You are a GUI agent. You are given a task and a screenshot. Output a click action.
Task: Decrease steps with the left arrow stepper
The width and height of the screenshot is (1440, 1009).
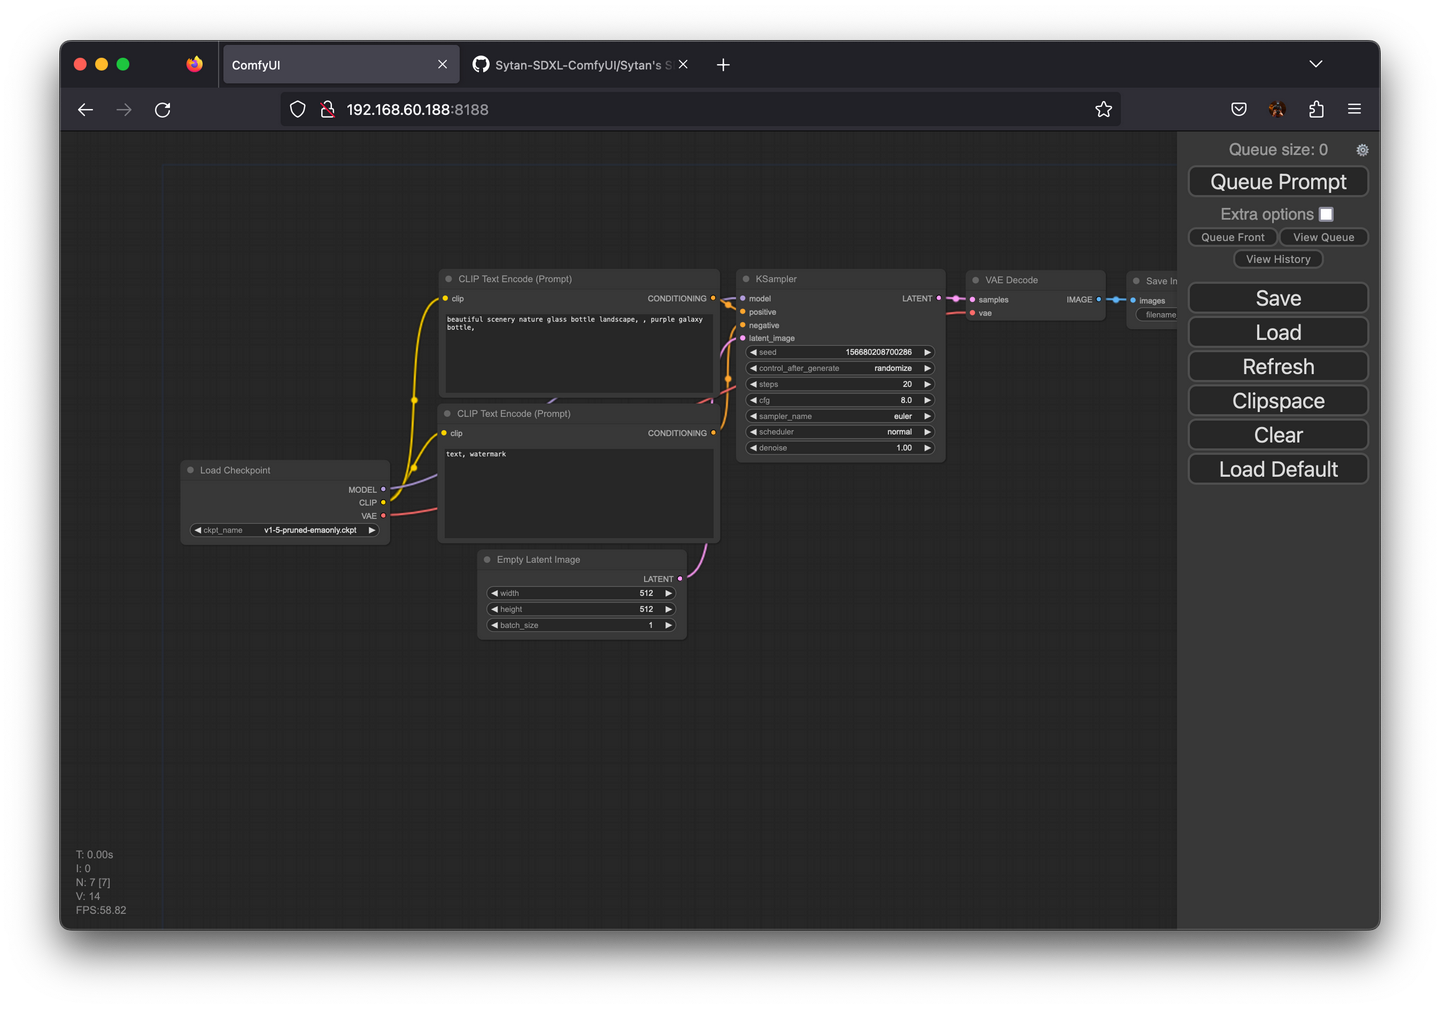coord(754,384)
